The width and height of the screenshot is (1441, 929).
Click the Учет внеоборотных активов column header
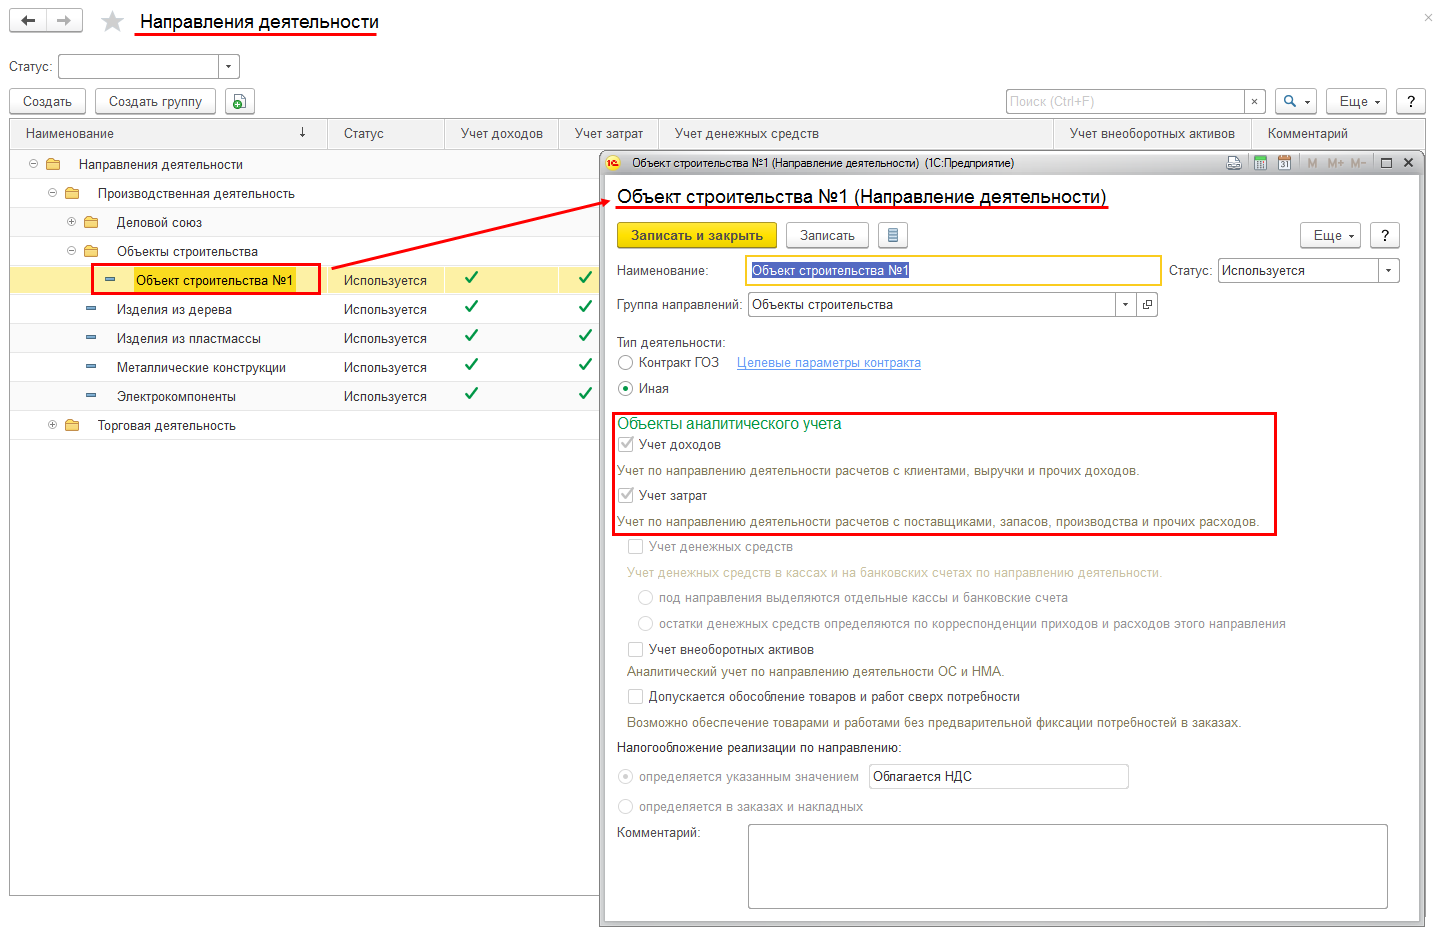(1152, 133)
